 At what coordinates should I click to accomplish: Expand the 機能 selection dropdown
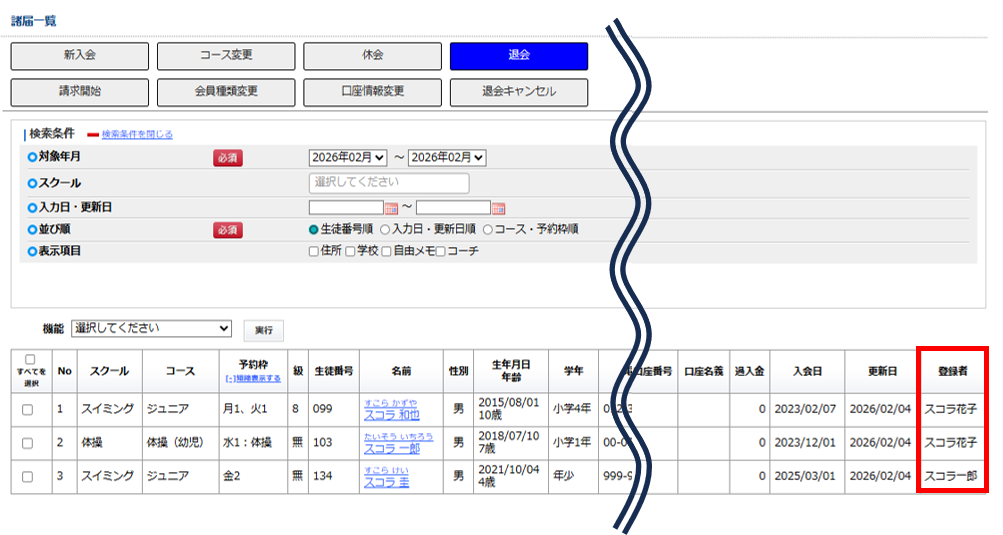click(152, 328)
